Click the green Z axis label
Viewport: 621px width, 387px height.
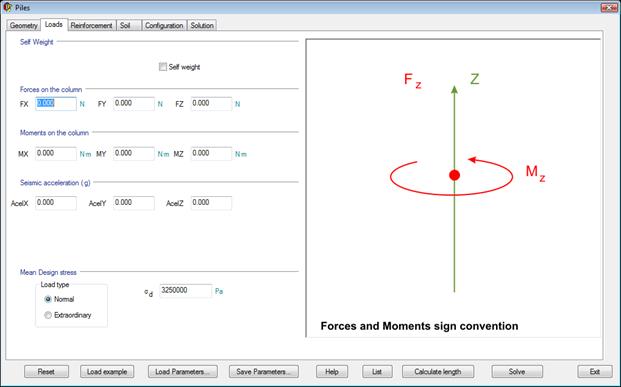point(475,79)
